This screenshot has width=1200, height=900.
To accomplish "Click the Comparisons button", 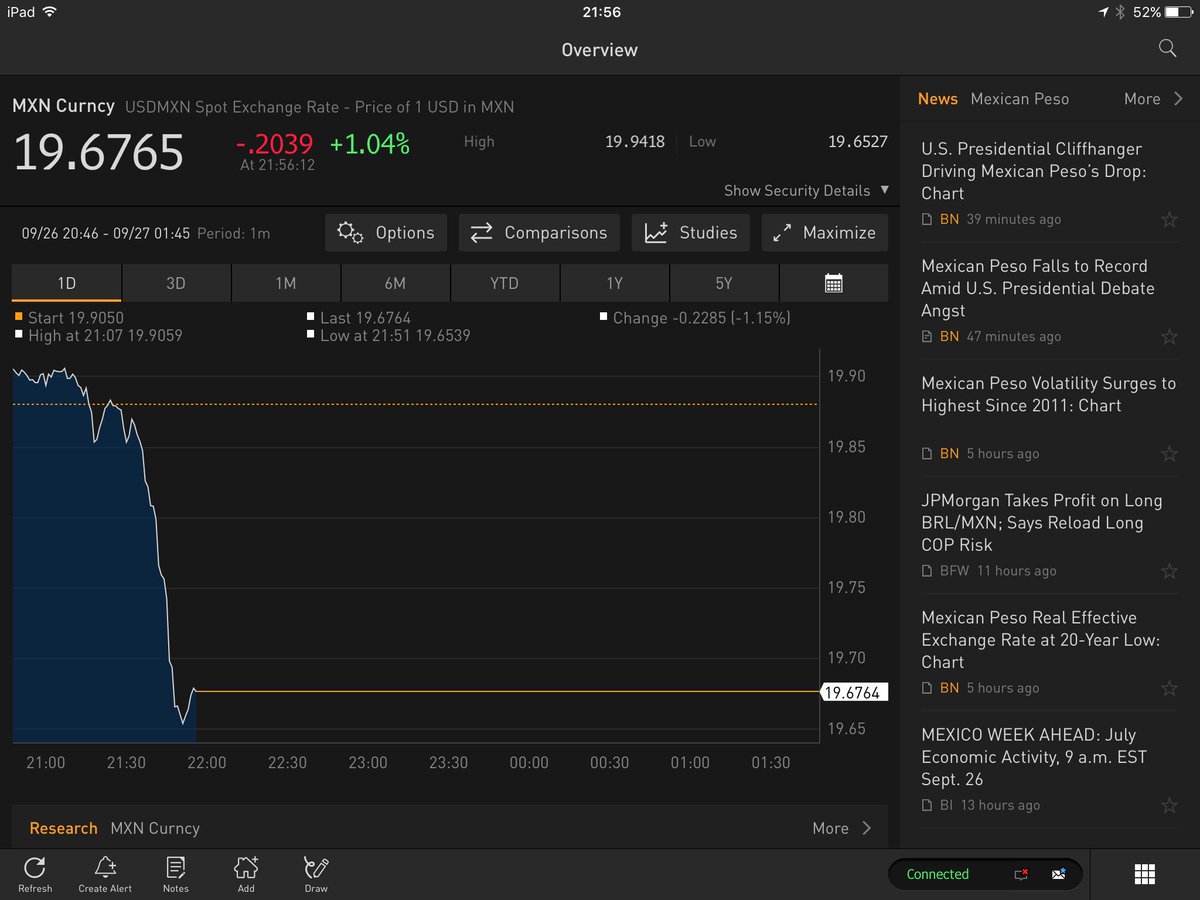I will pos(538,232).
